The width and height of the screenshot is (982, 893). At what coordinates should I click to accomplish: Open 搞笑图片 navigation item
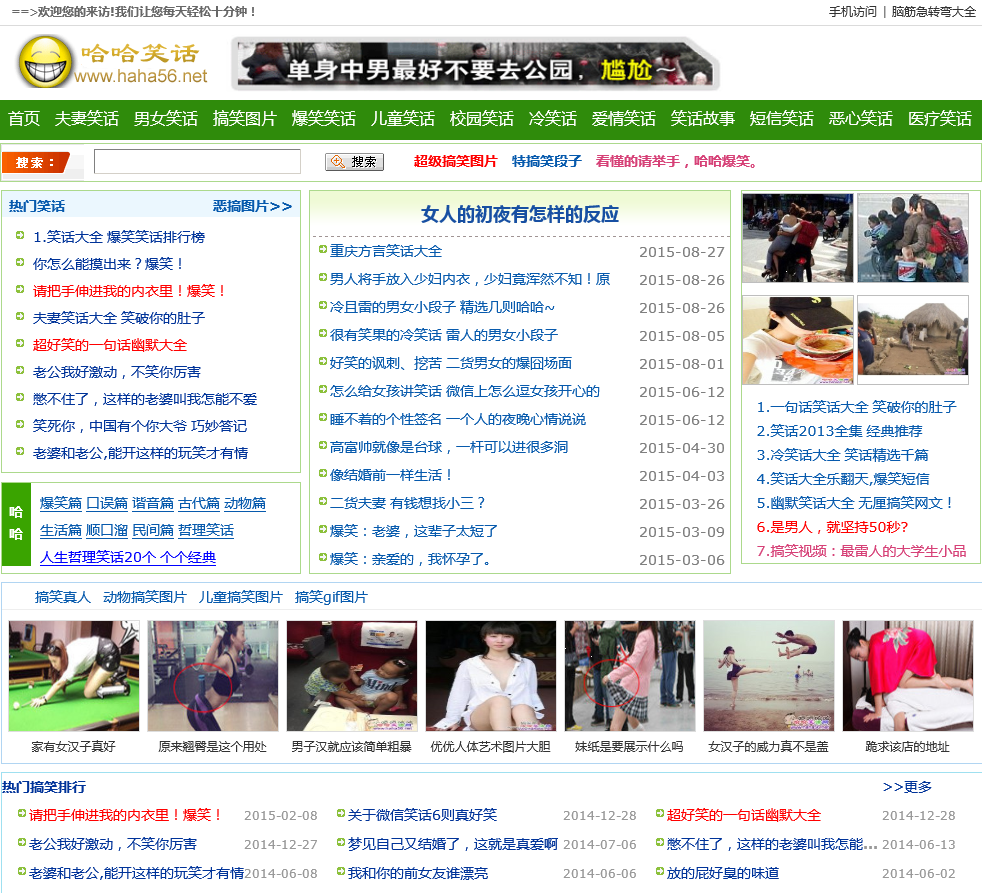[244, 118]
